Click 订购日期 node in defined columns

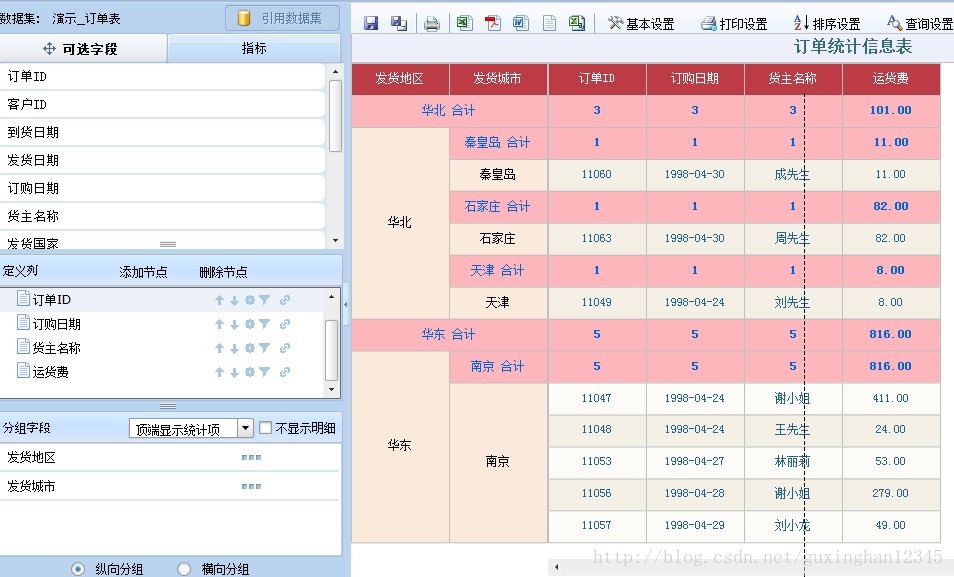[x=57, y=324]
